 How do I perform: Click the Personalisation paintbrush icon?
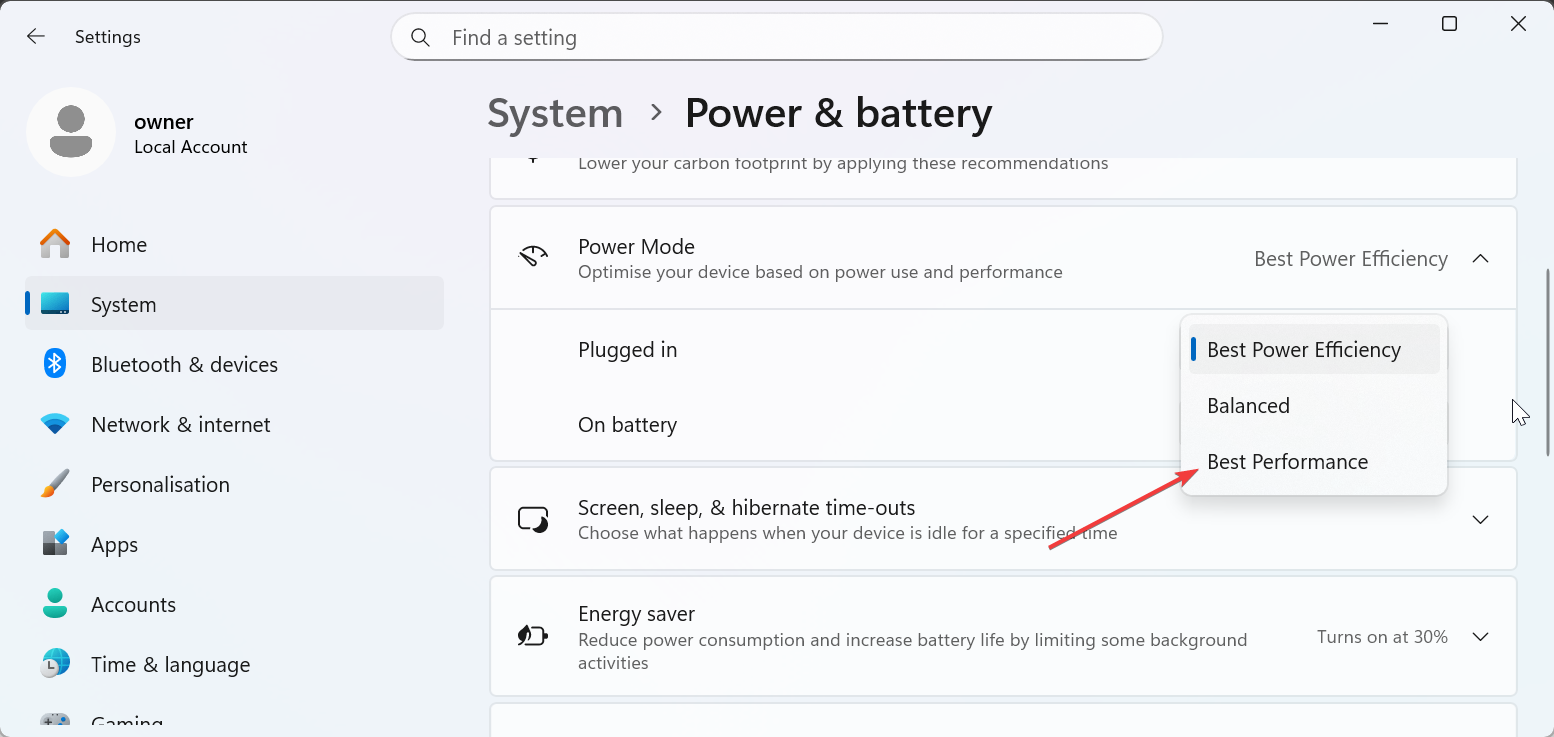pyautogui.click(x=55, y=484)
